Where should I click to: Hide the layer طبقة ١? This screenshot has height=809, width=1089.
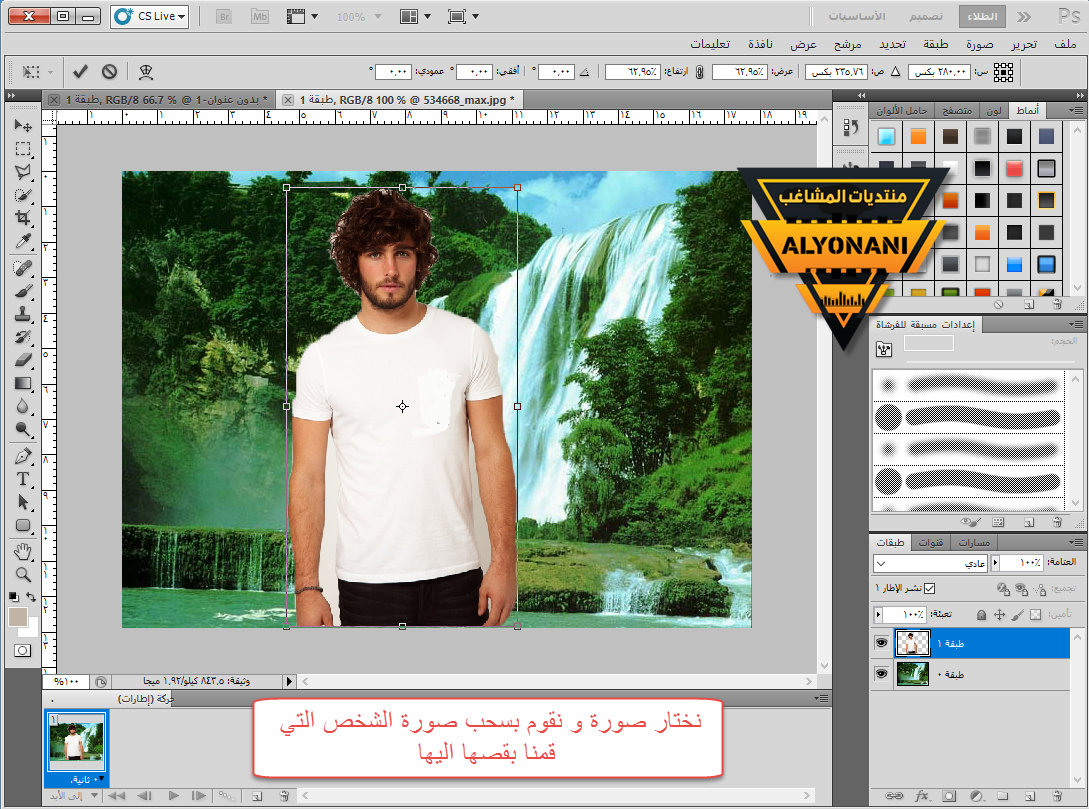coord(881,643)
